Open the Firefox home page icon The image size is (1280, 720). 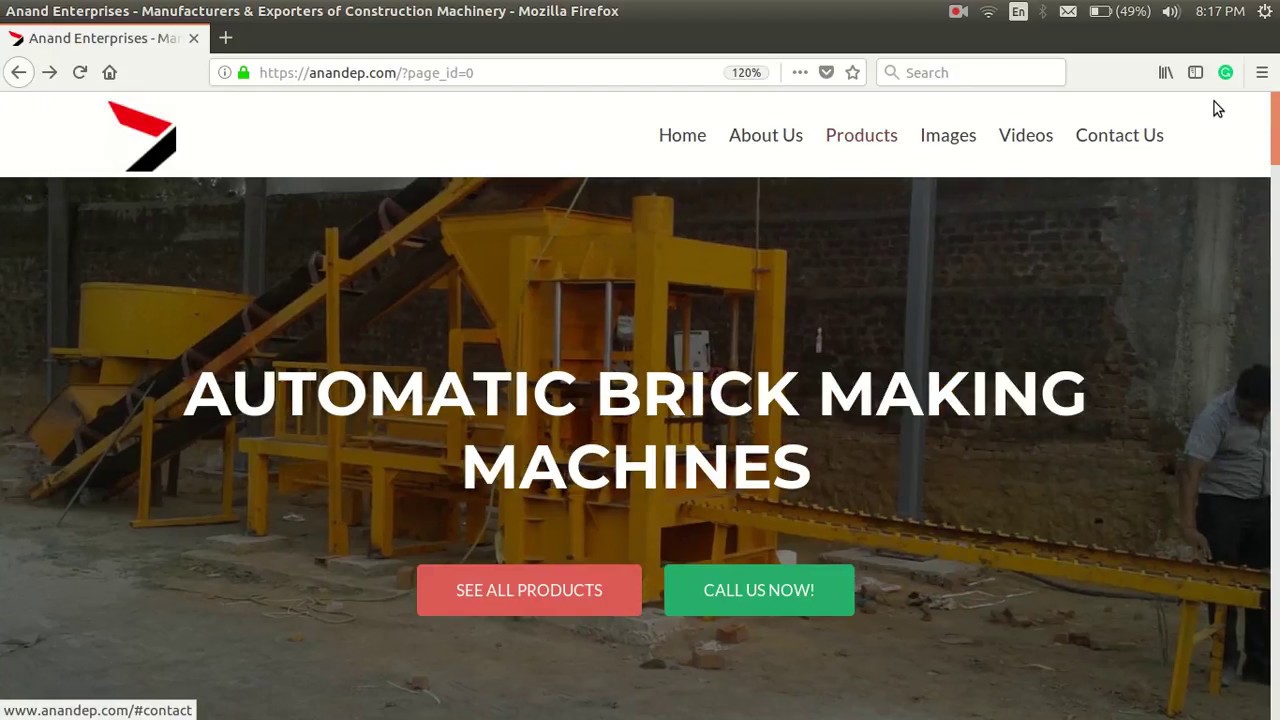(x=110, y=72)
